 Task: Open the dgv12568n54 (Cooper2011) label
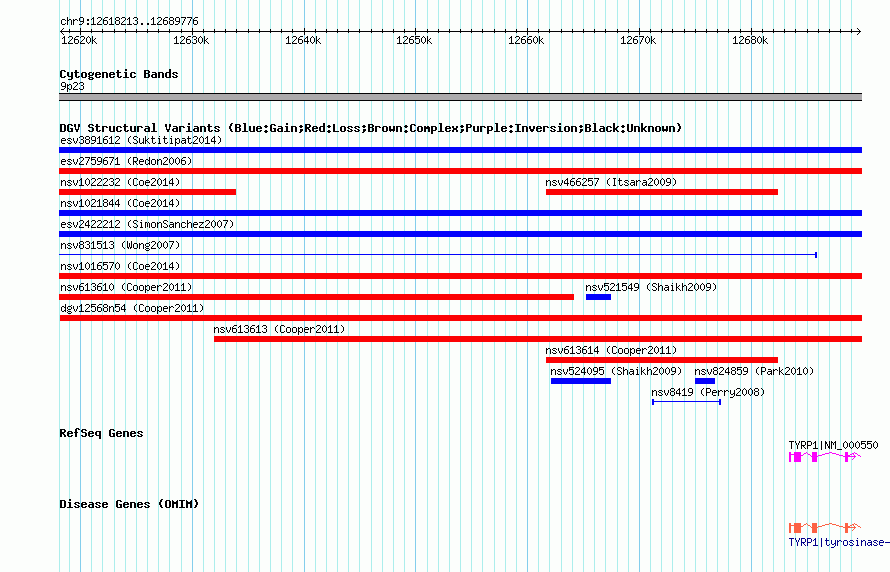(132, 308)
